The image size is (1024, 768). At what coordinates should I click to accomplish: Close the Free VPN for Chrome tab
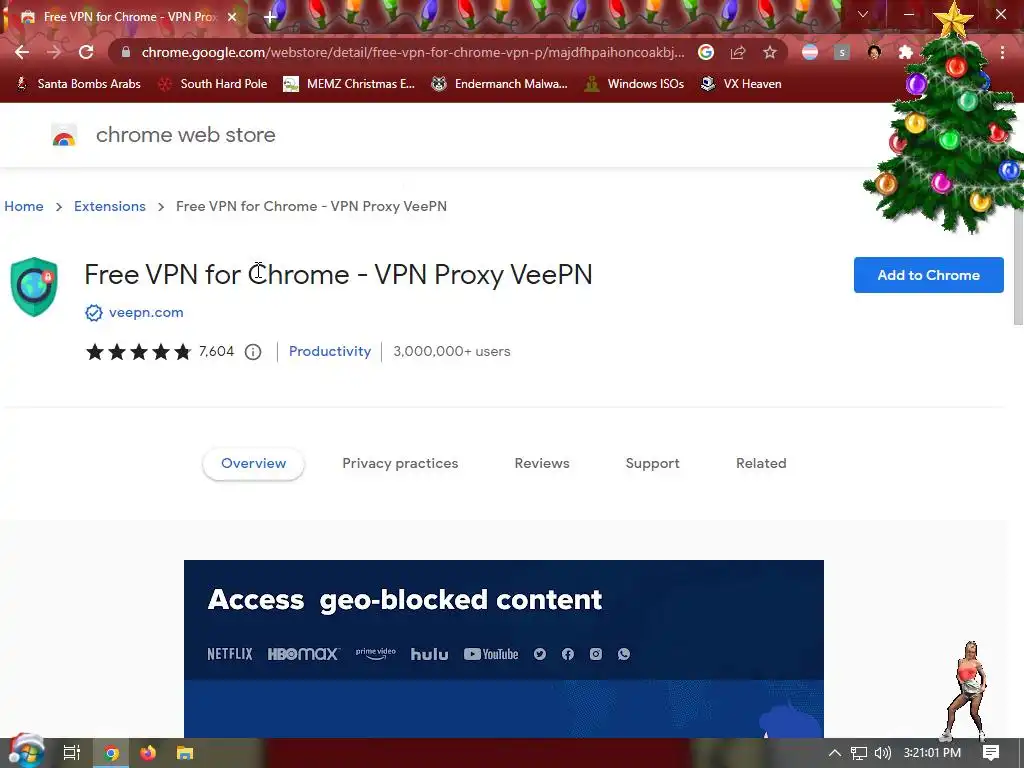click(232, 17)
